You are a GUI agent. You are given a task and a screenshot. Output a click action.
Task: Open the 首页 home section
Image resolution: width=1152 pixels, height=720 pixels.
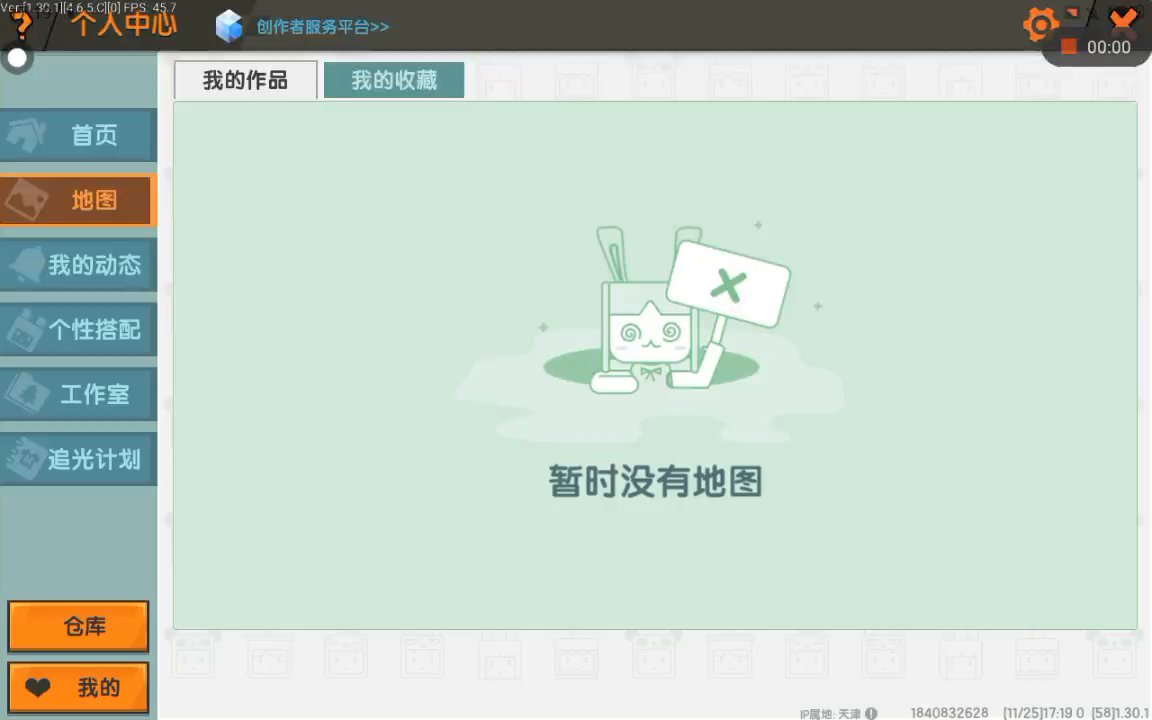[78, 135]
